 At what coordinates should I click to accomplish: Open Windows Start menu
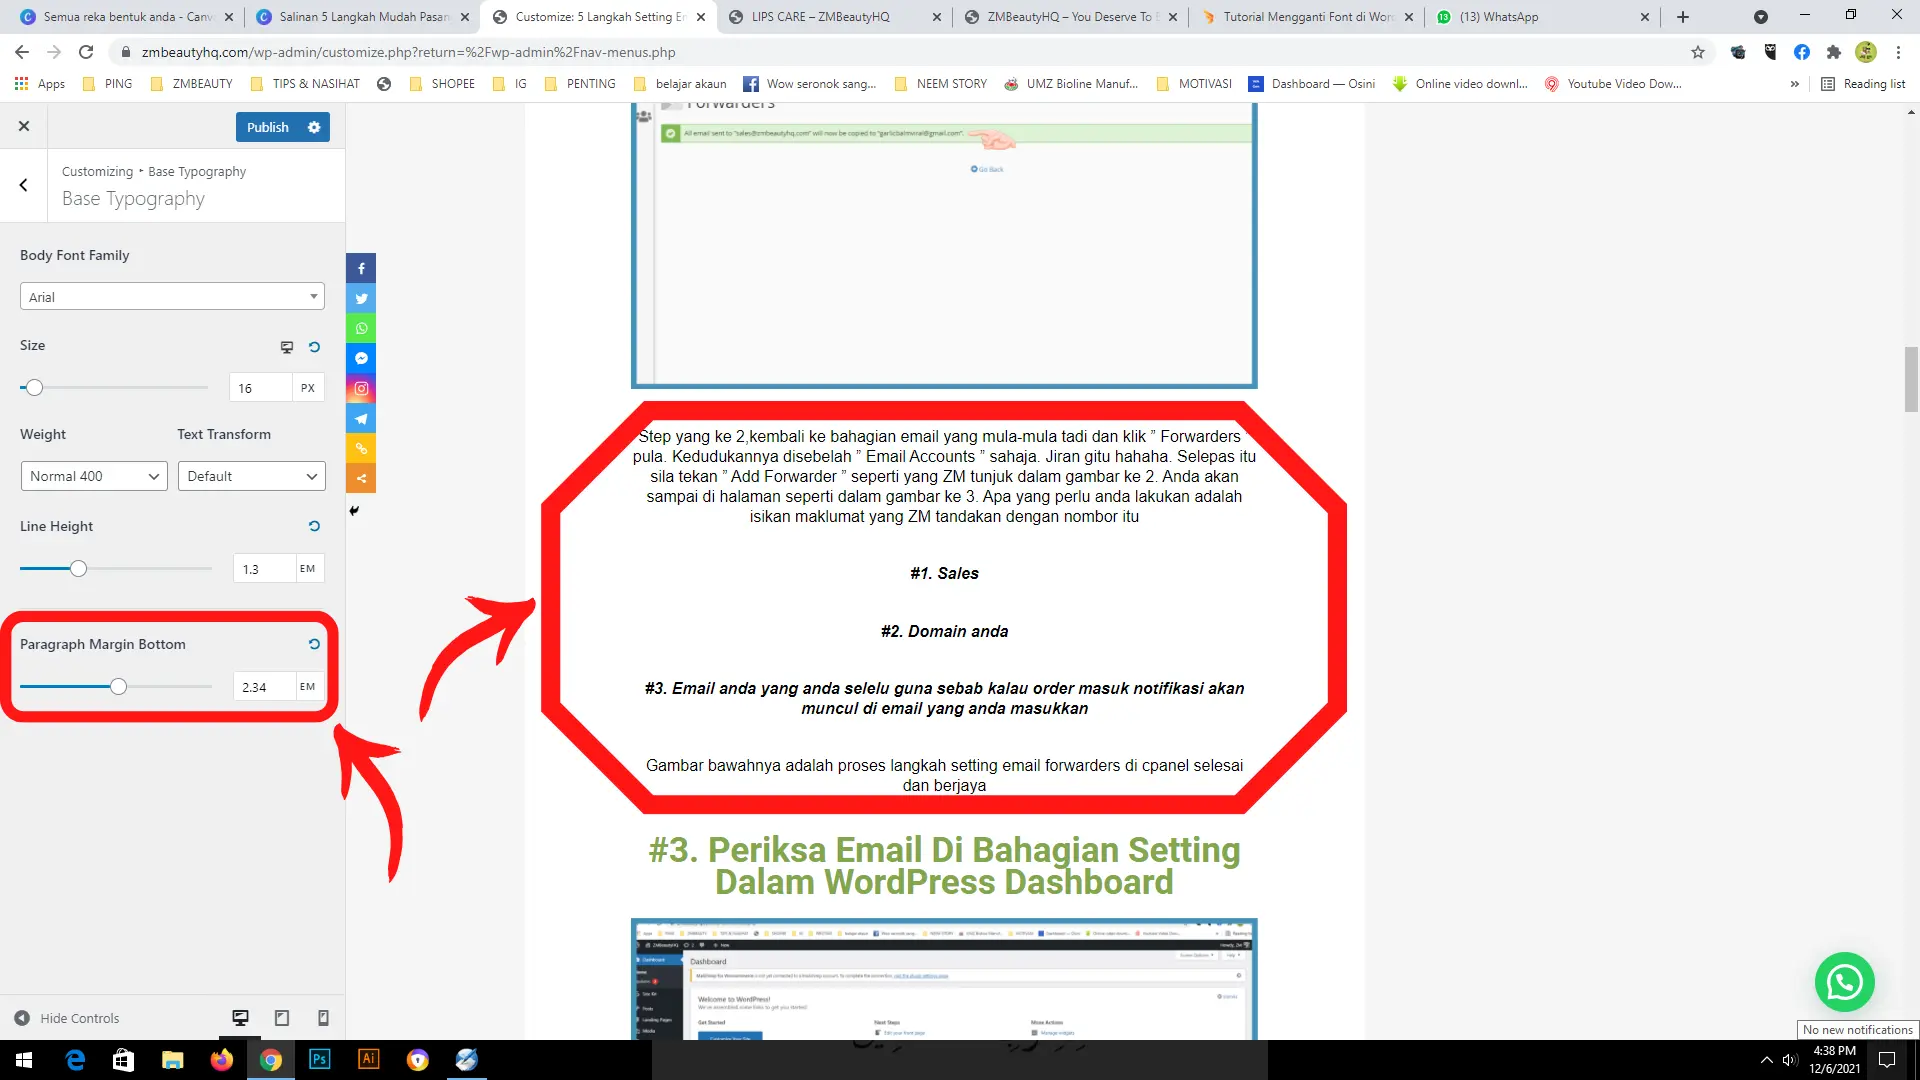pyautogui.click(x=24, y=1060)
